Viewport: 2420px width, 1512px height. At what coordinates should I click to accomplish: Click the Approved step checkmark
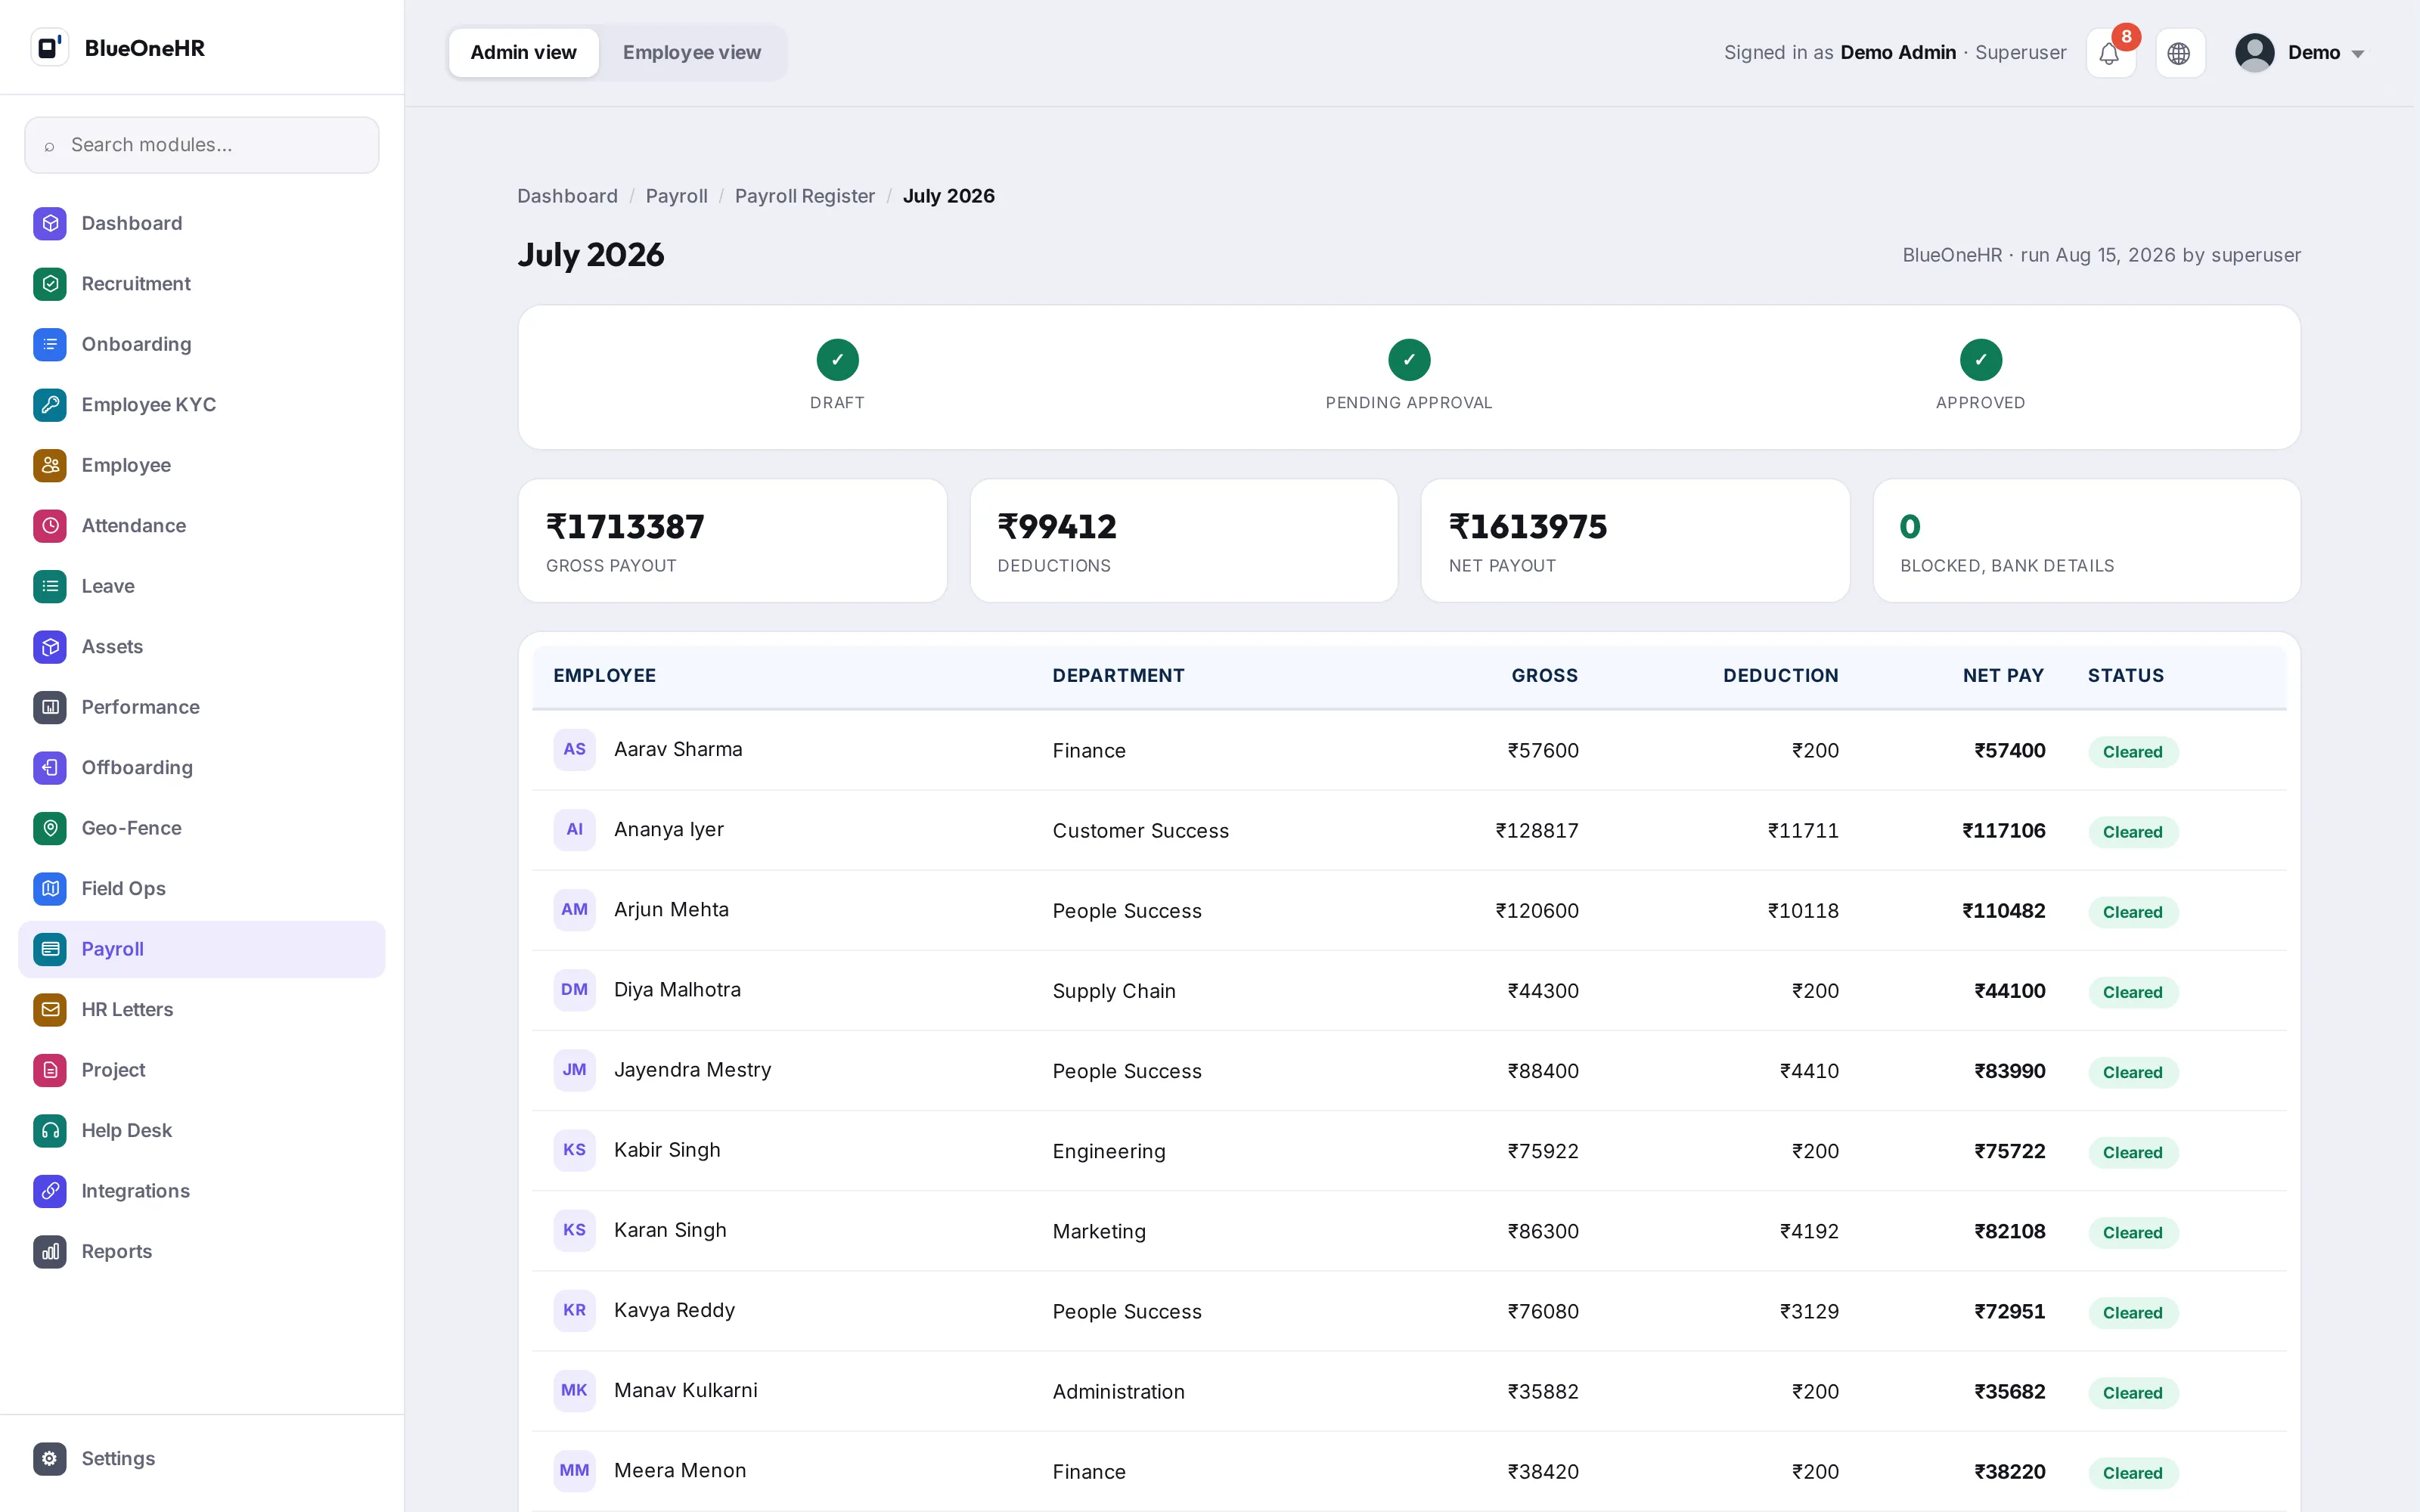[1980, 360]
